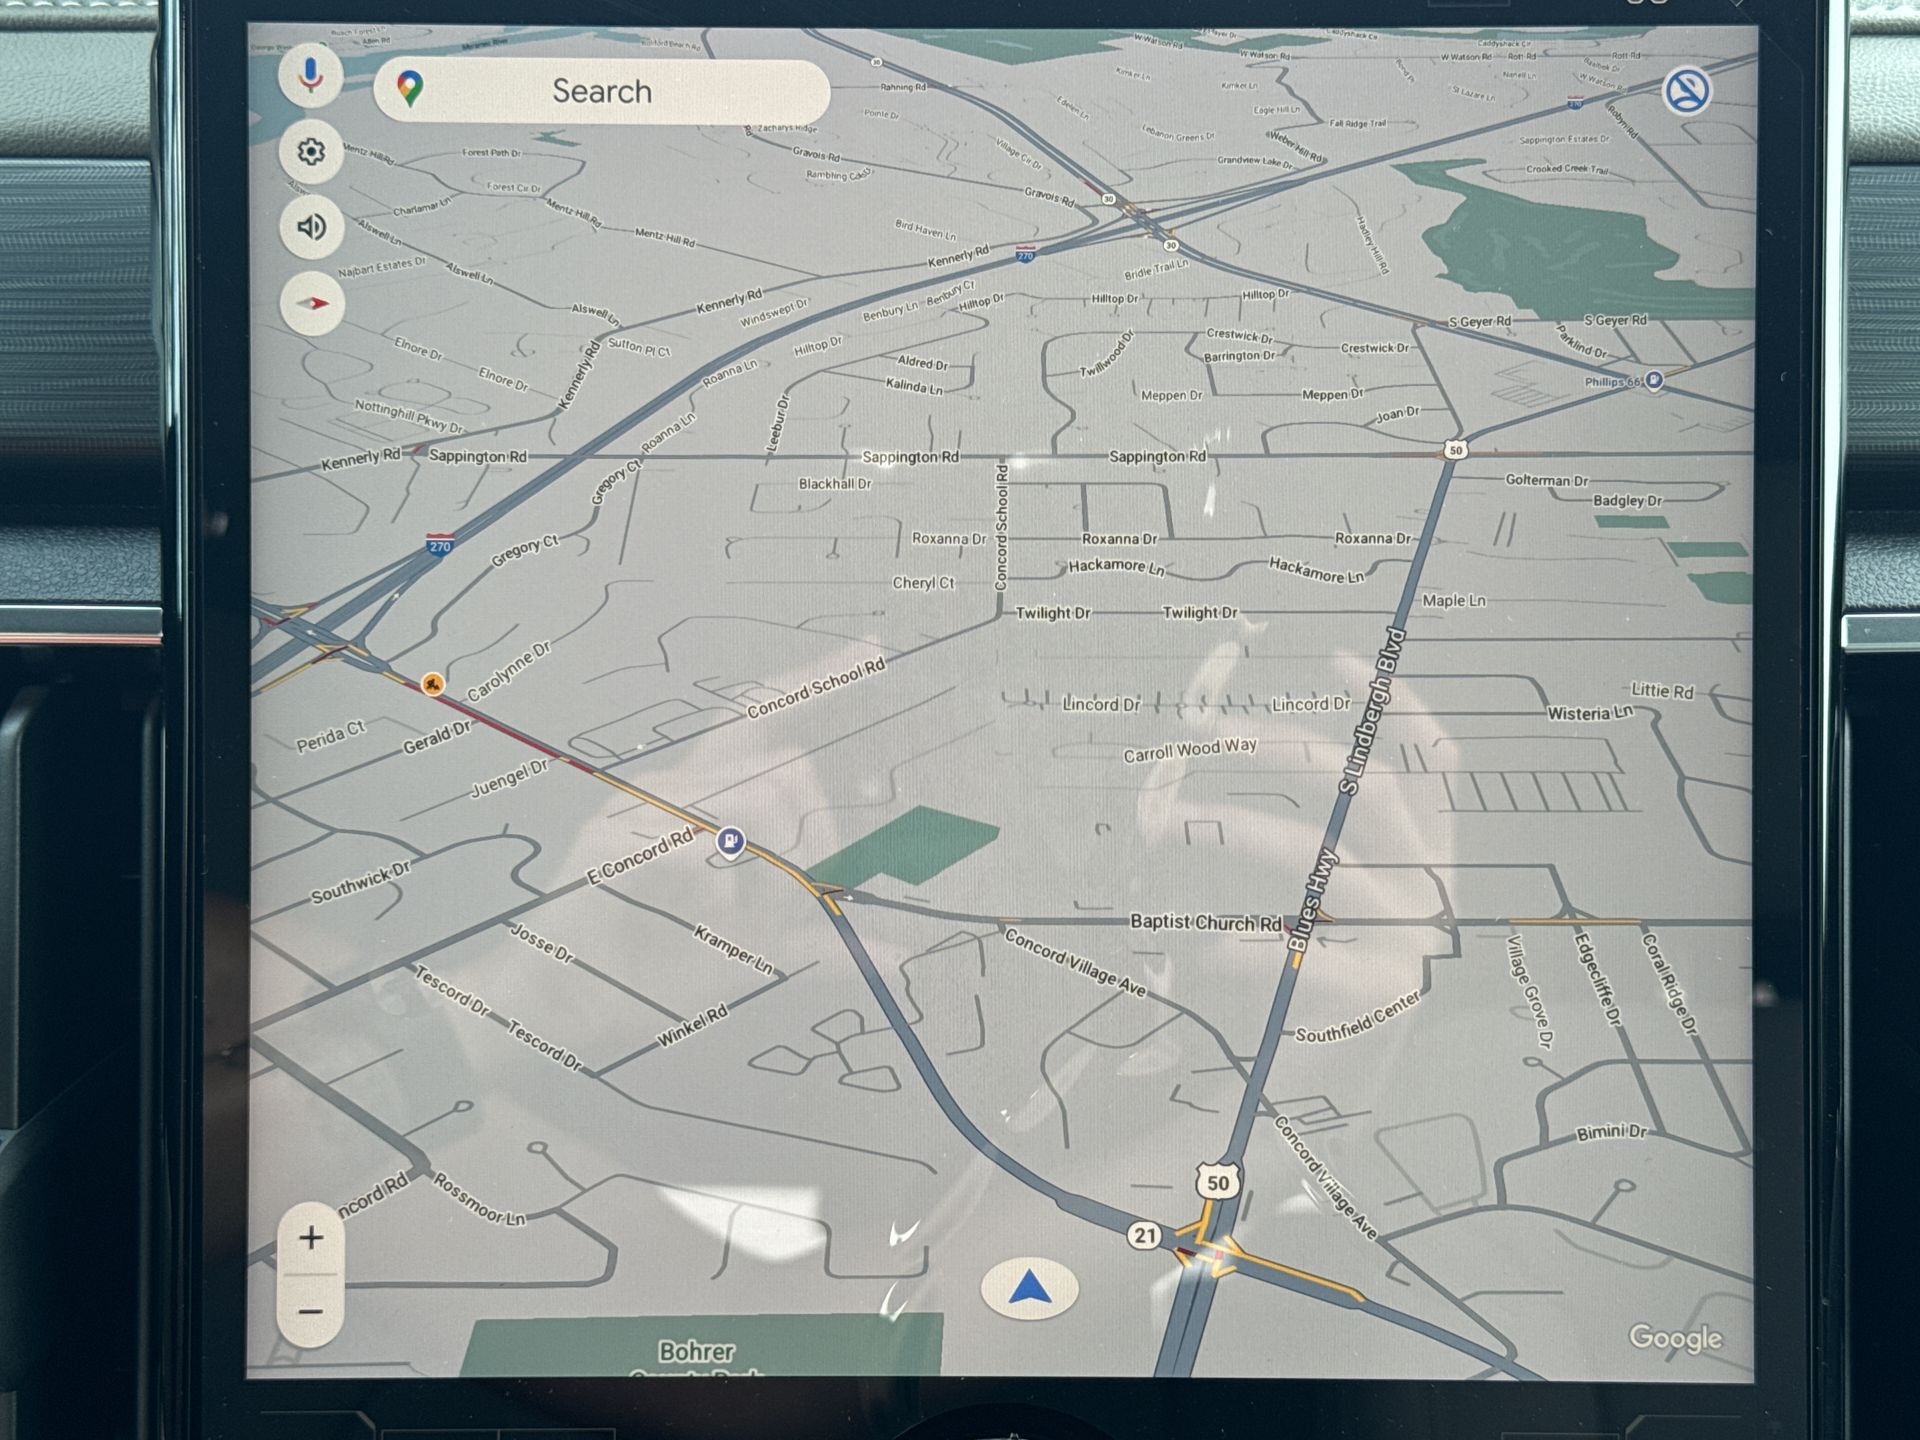Zoom out with the minus button
The height and width of the screenshot is (1440, 1920).
311,1311
